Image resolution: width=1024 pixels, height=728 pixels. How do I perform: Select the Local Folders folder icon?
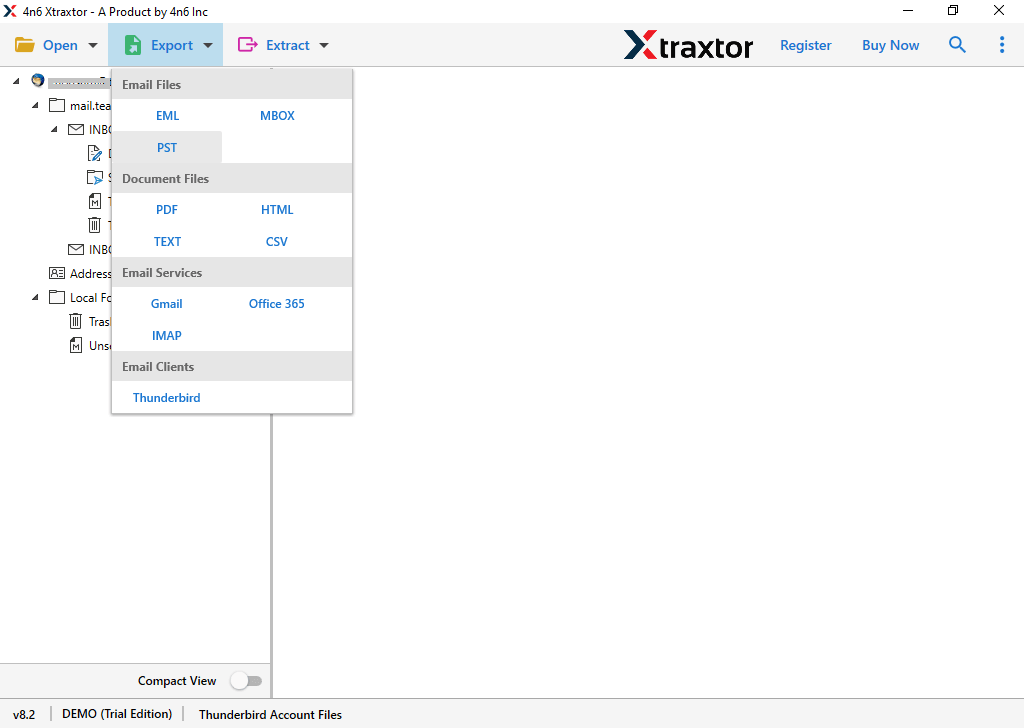click(x=57, y=297)
